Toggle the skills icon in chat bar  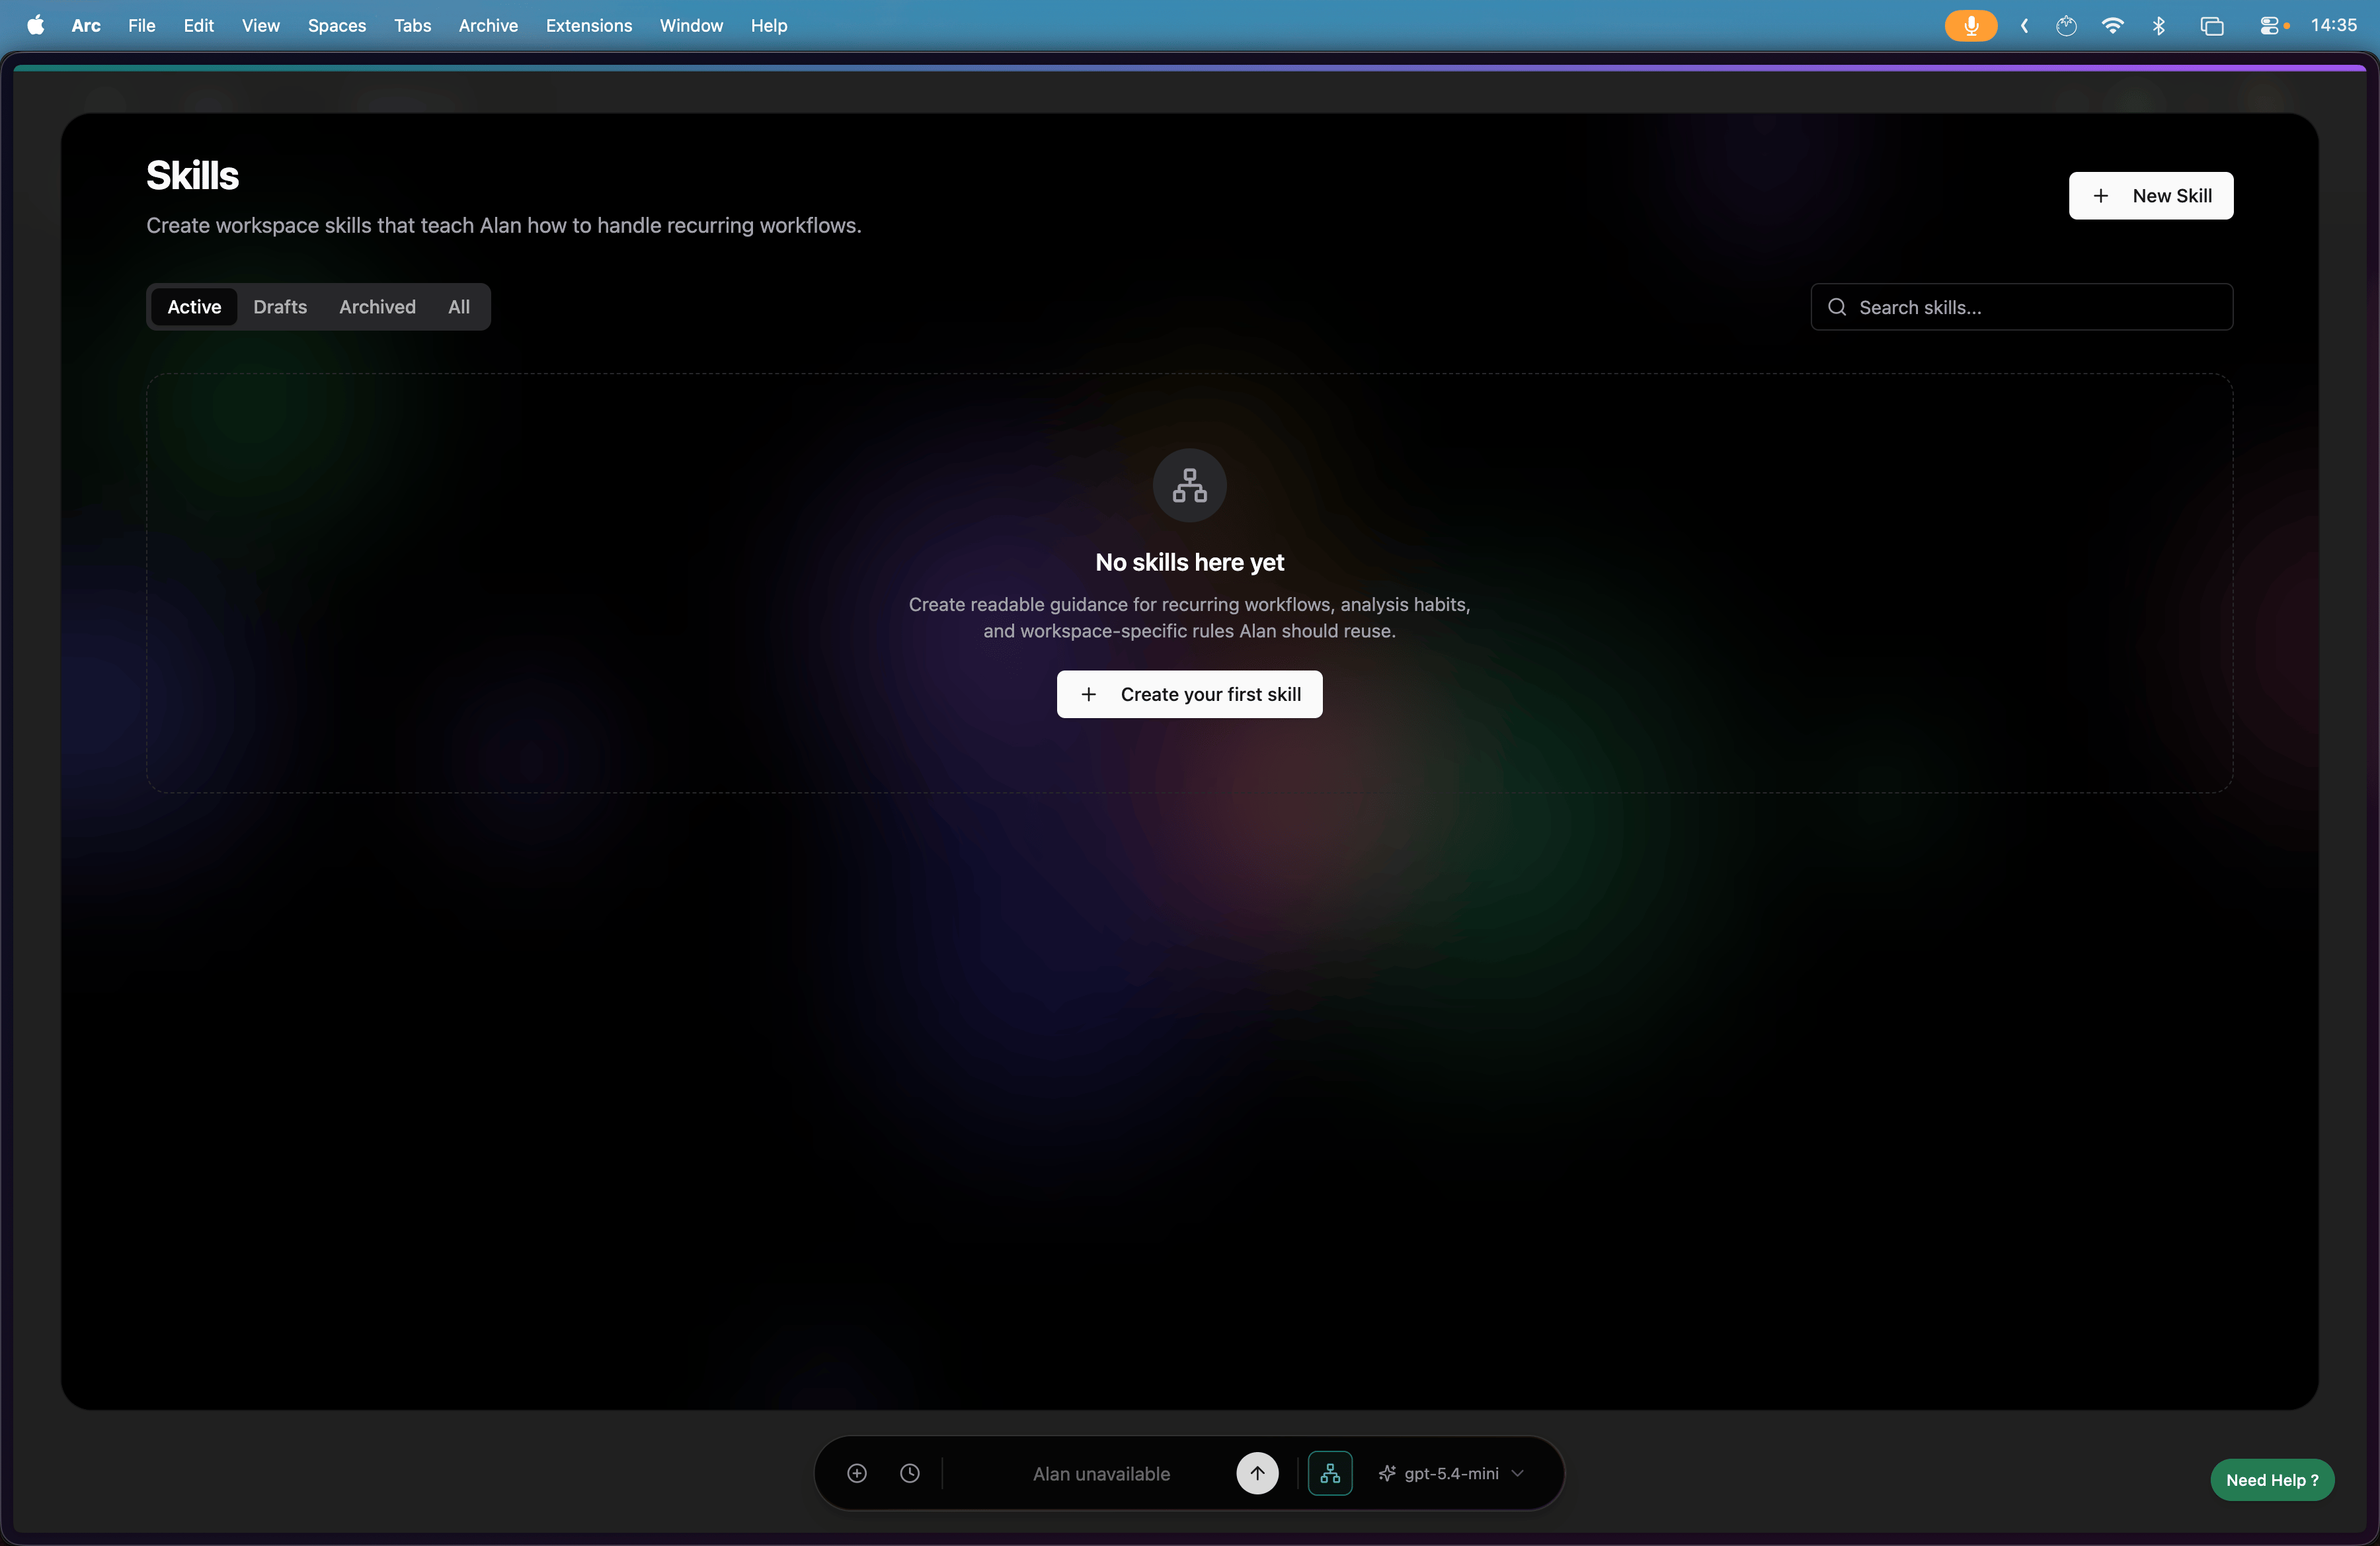click(1330, 1473)
